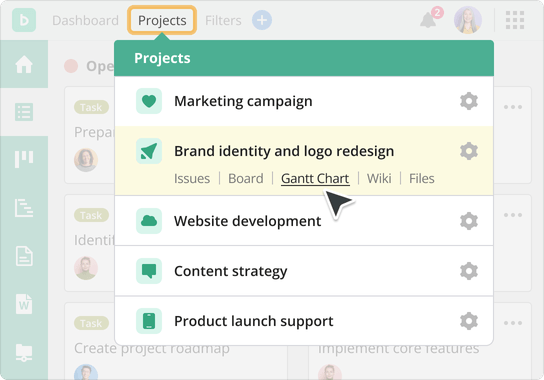Open the issues list sidebar icon
Viewport: 544px width, 380px height.
coord(24,112)
